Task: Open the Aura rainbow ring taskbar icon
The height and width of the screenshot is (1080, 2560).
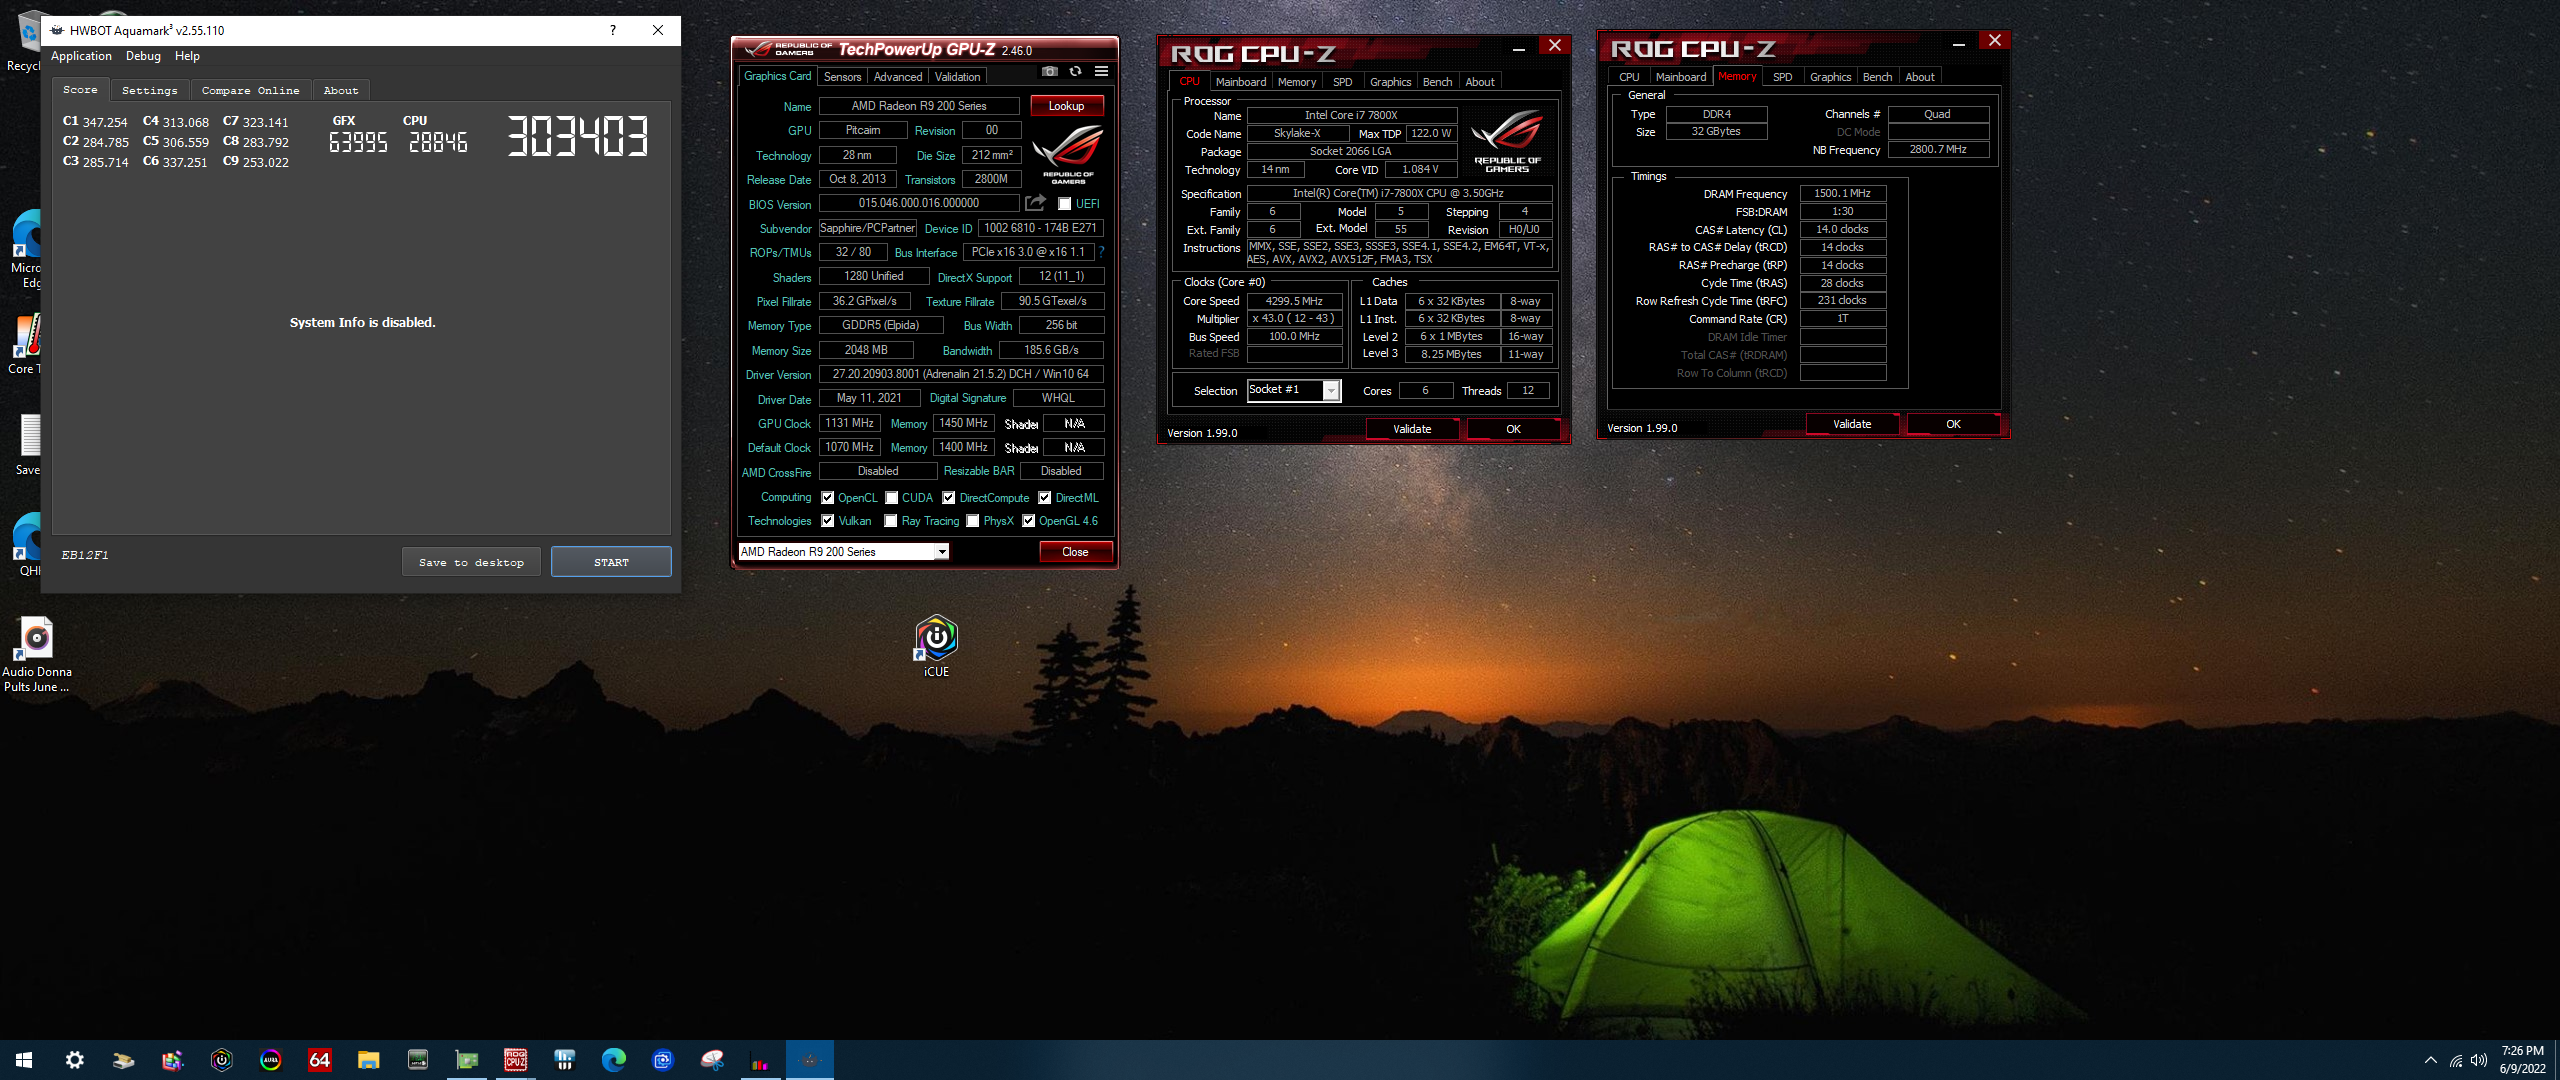Action: point(270,1060)
